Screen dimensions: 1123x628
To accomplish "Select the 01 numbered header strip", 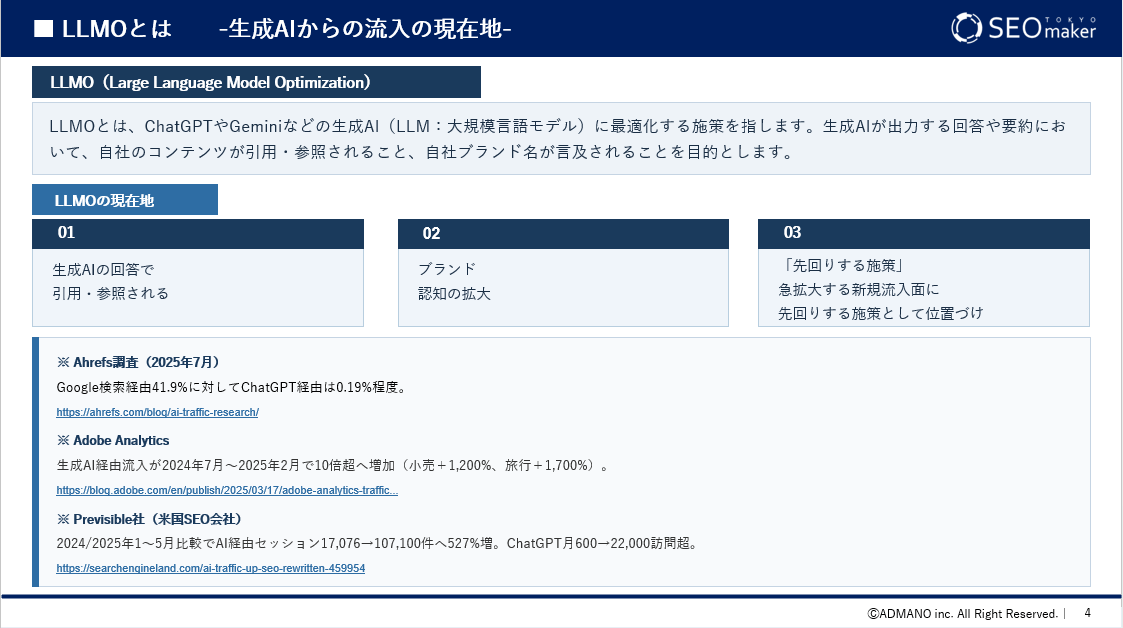I will point(197,233).
